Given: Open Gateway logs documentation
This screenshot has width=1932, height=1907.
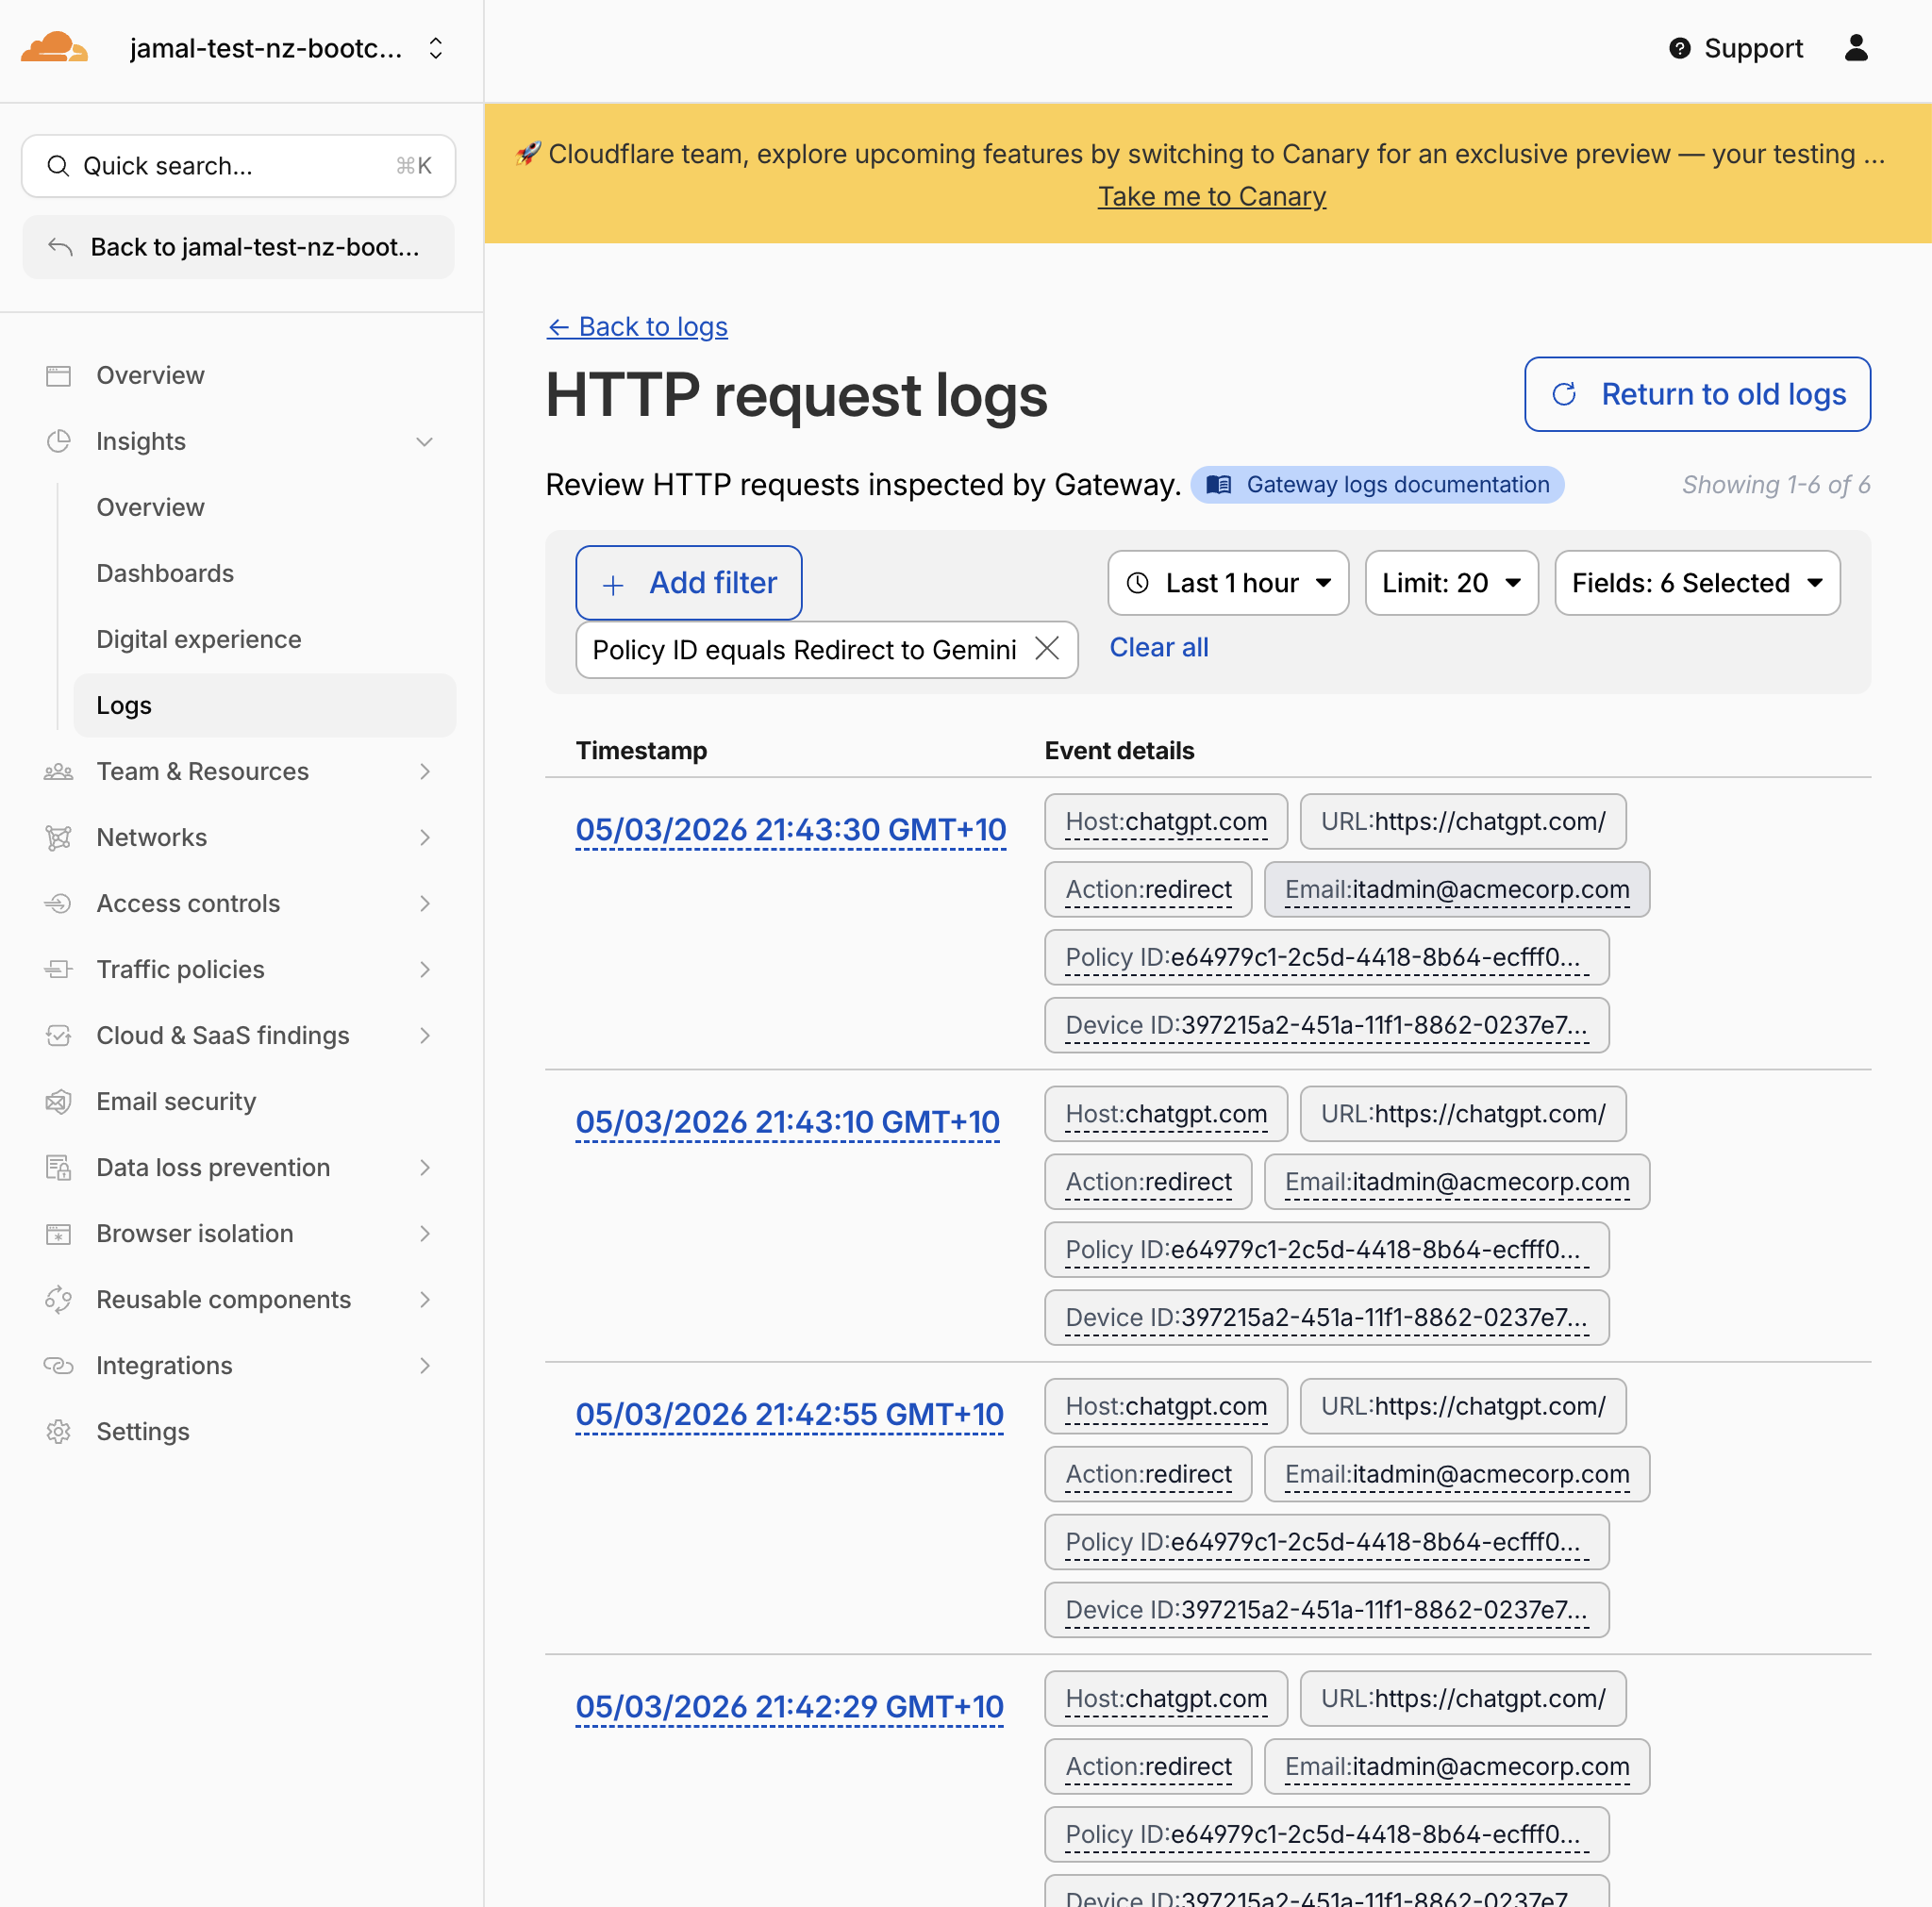Looking at the screenshot, I should coord(1377,484).
